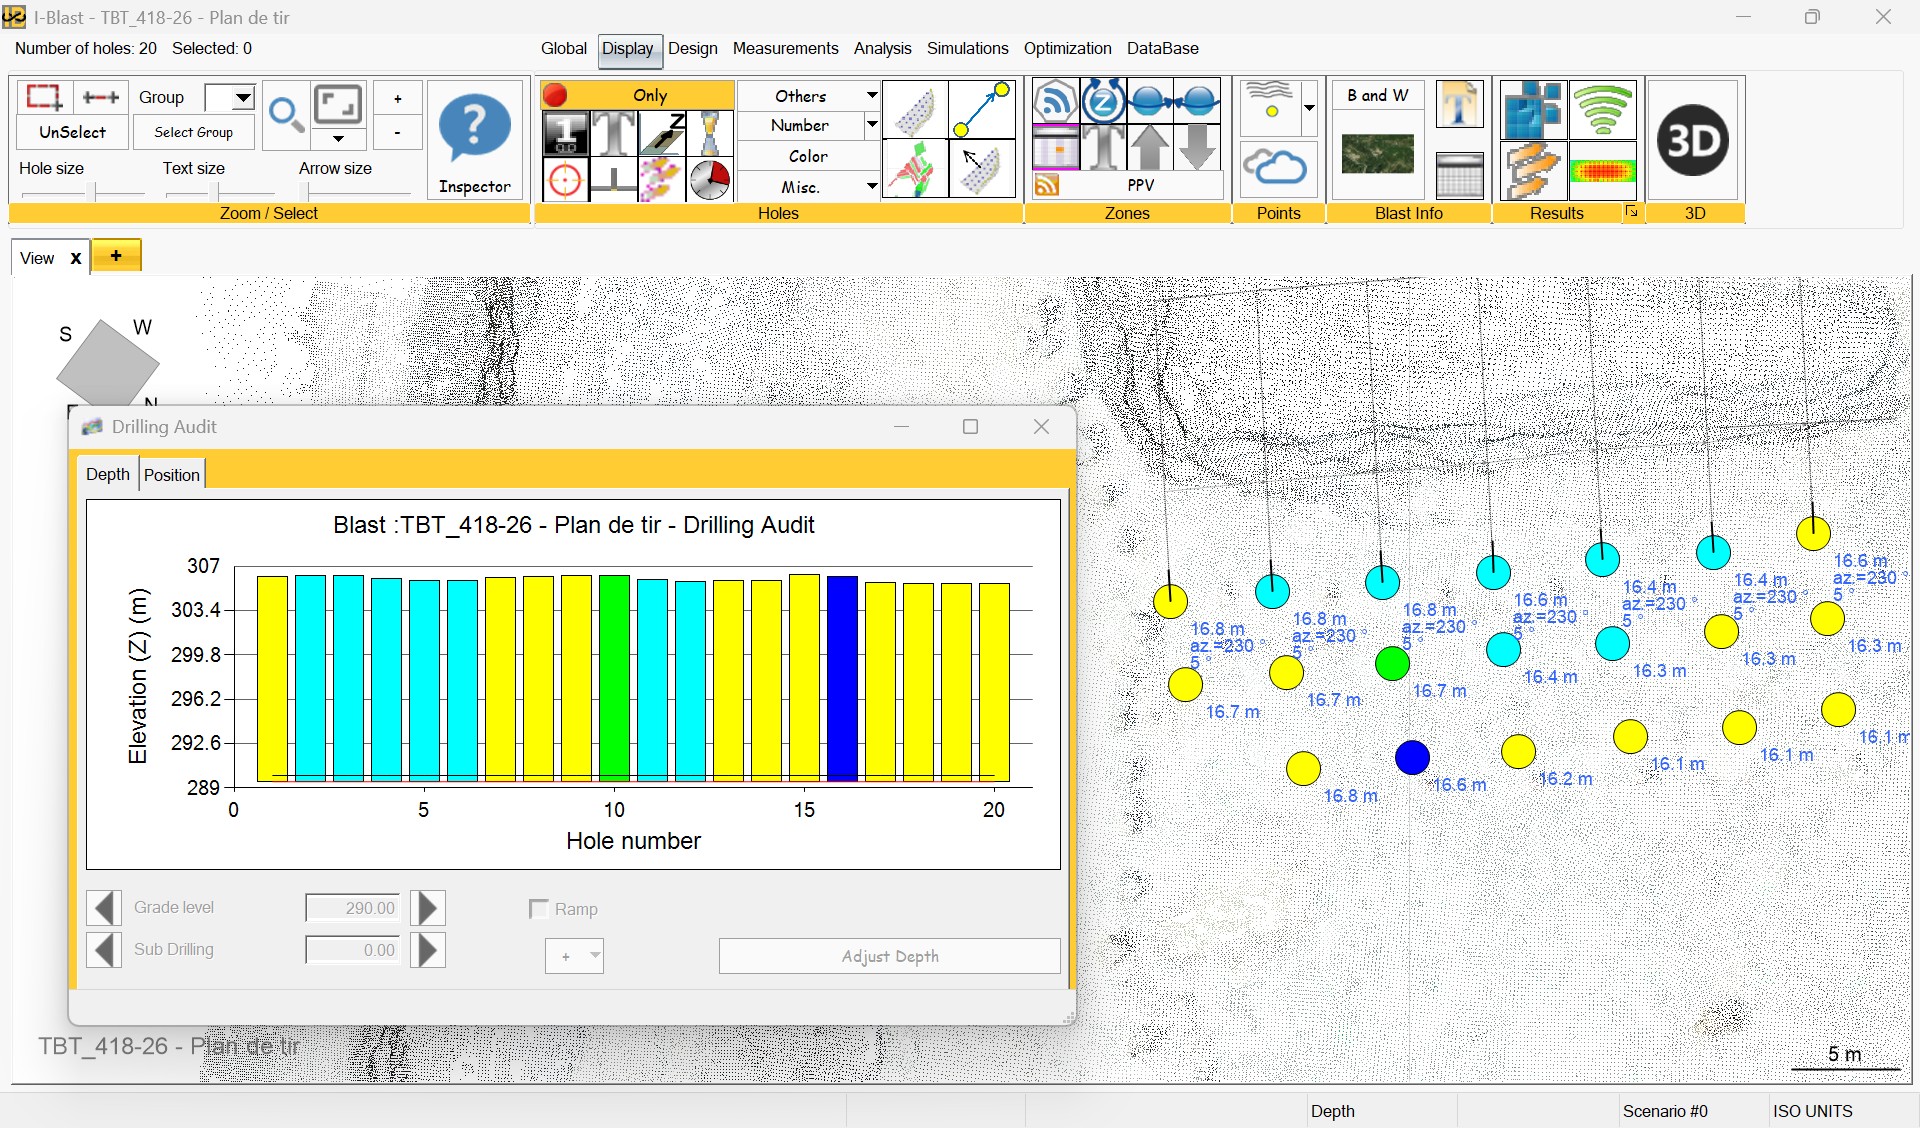Switch to the Position tab in Drilling Audit
Screen dimensions: 1920x1128
pyautogui.click(x=171, y=474)
